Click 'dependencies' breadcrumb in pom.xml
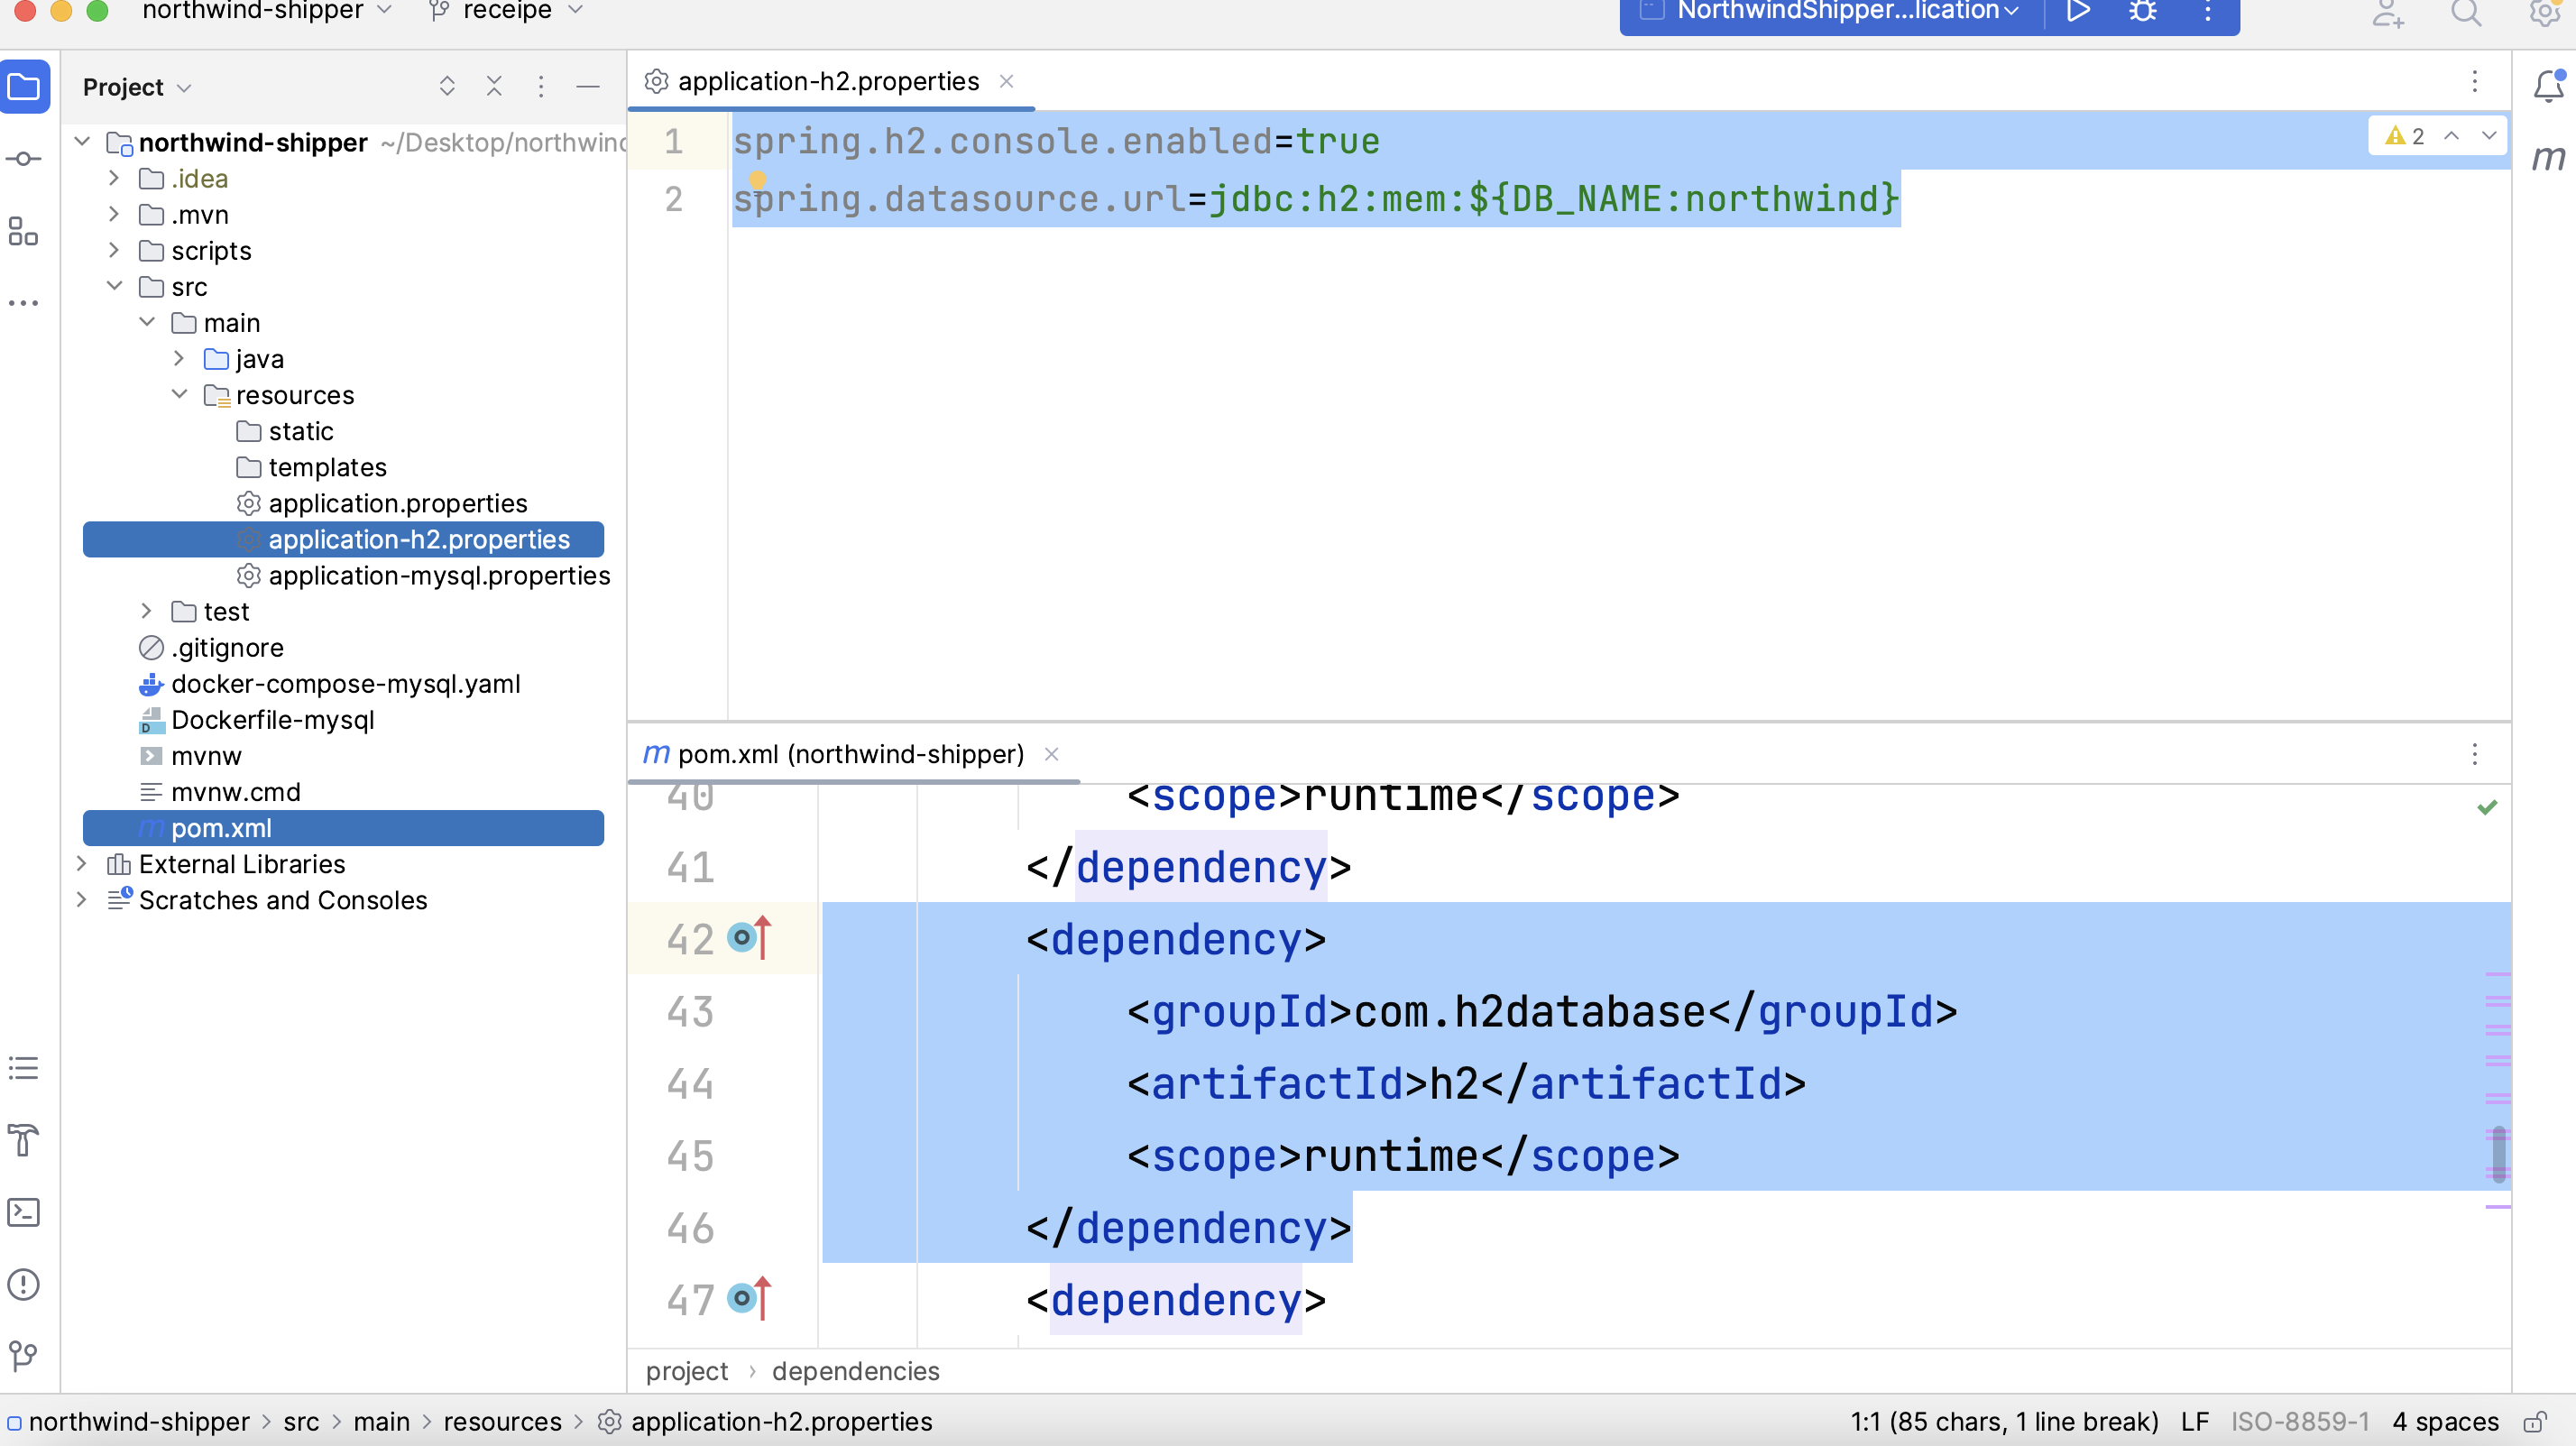Image resolution: width=2576 pixels, height=1446 pixels. pos(856,1371)
